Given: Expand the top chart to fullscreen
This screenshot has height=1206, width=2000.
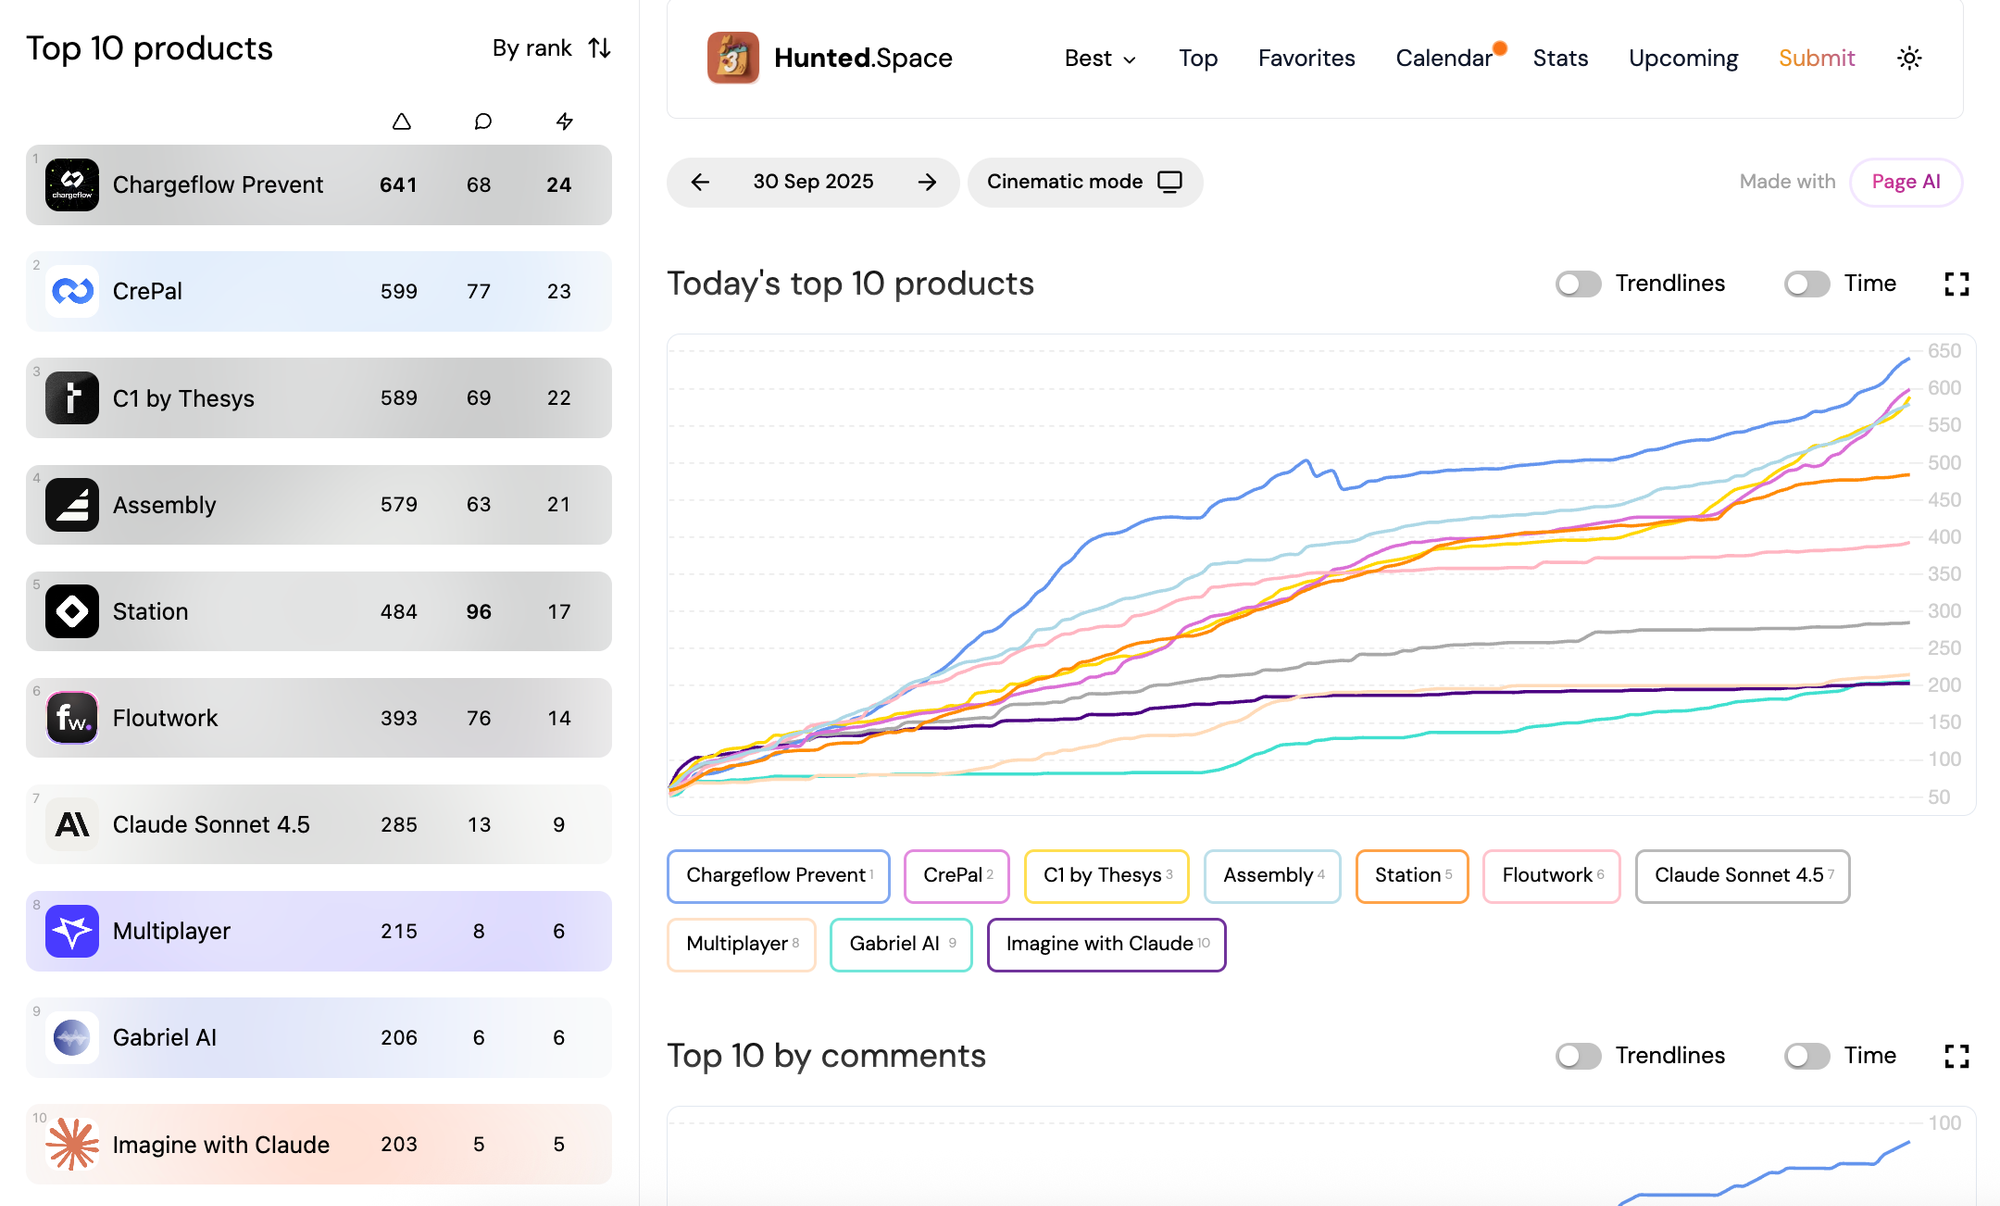Looking at the screenshot, I should pos(1956,284).
